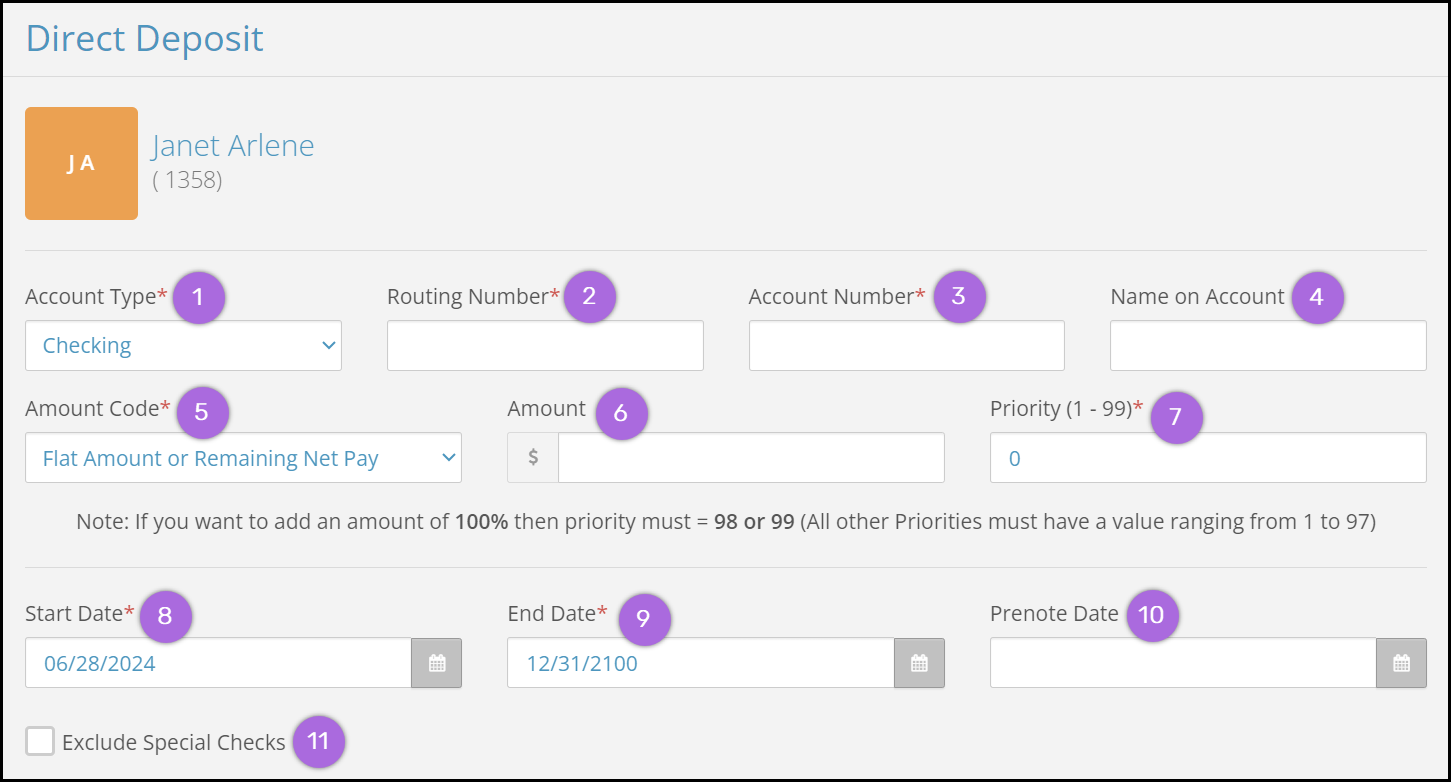Click the purple number 5 callout badge
1451x782 pixels.
[x=202, y=412]
